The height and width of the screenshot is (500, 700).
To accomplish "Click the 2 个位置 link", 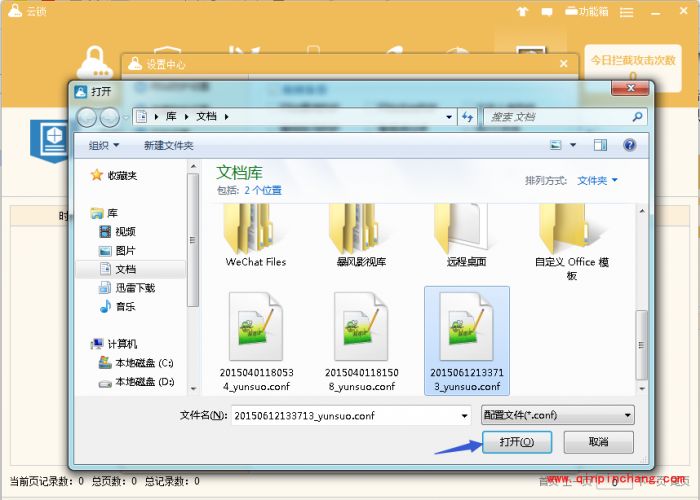I will 263,191.
